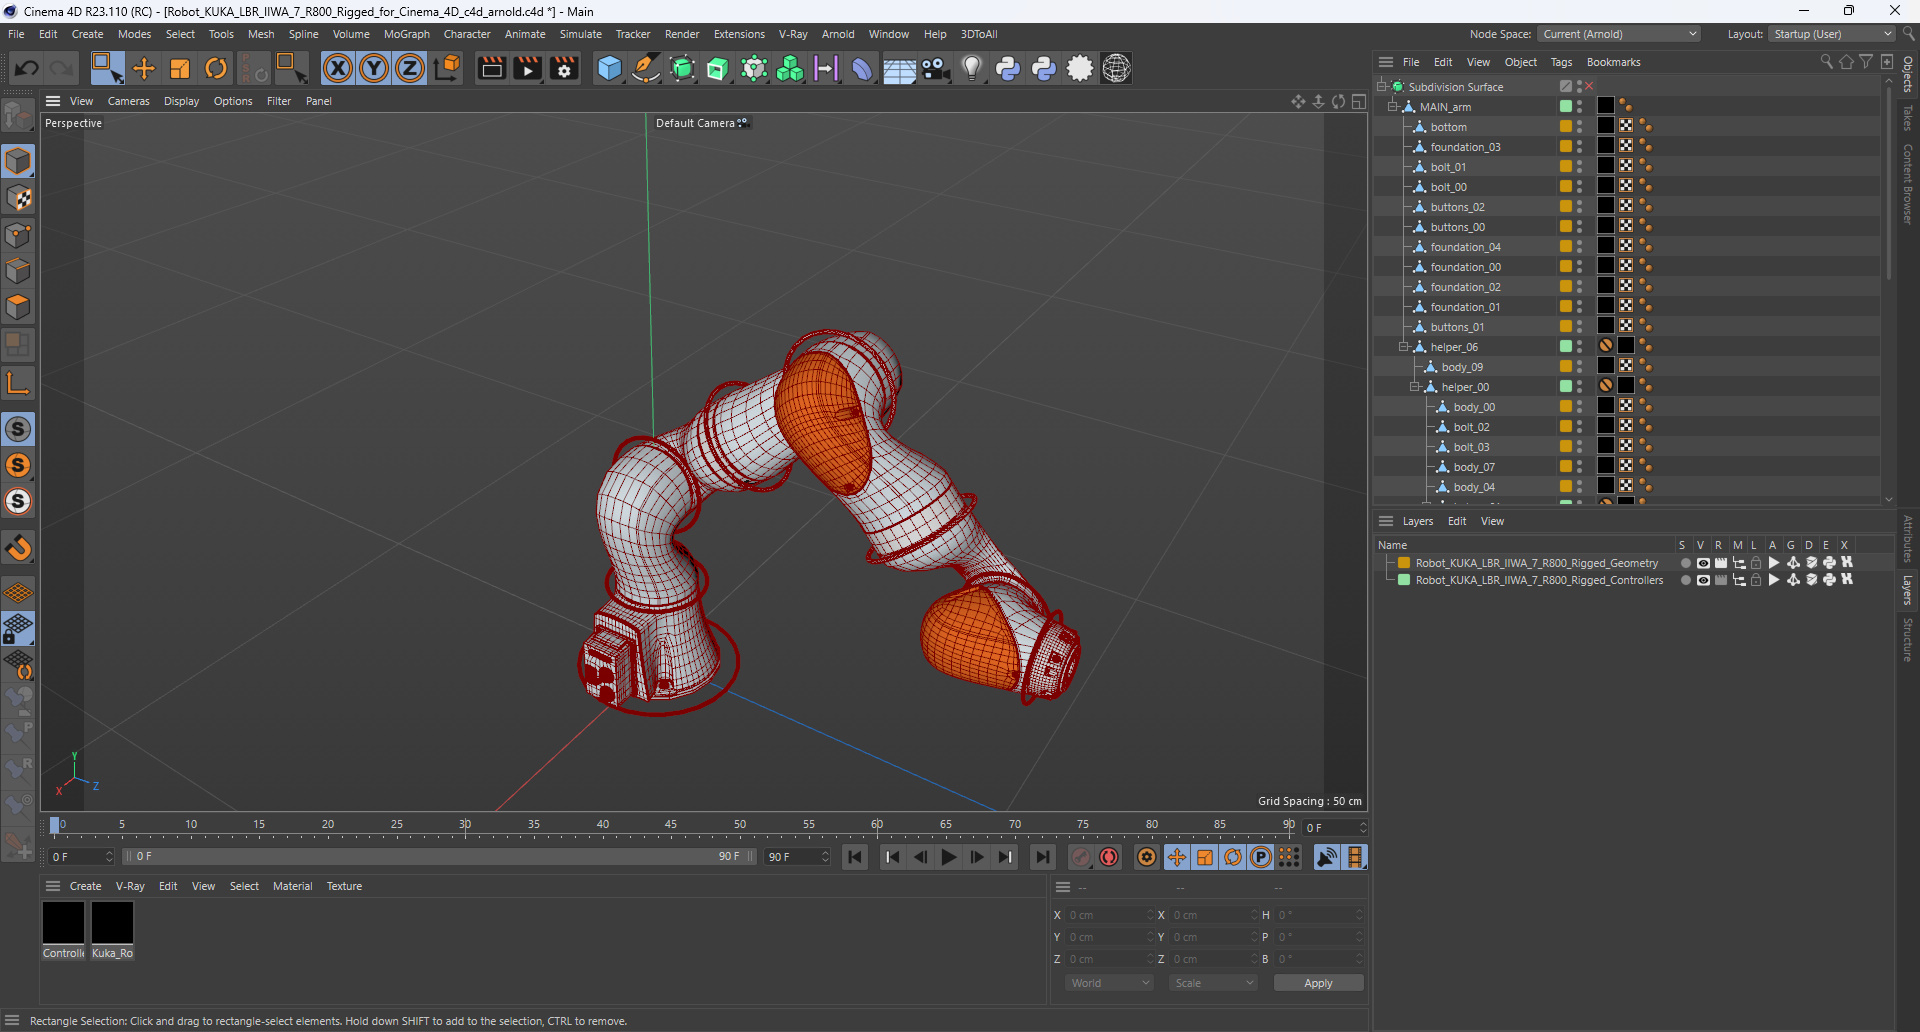The image size is (1920, 1032).
Task: Open the World coordinate dropdown
Action: [1109, 983]
